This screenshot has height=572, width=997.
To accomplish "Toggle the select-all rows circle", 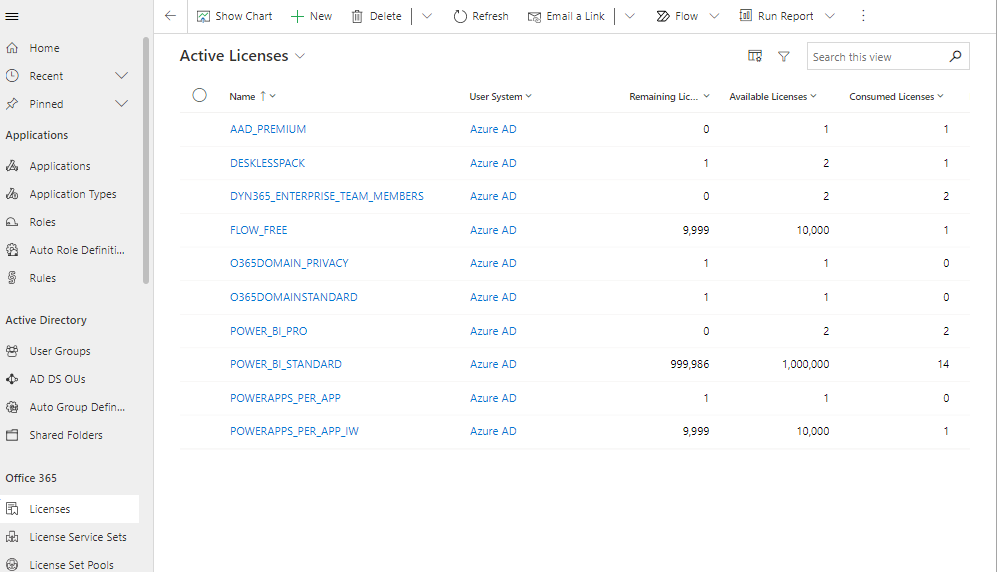I will point(199,95).
